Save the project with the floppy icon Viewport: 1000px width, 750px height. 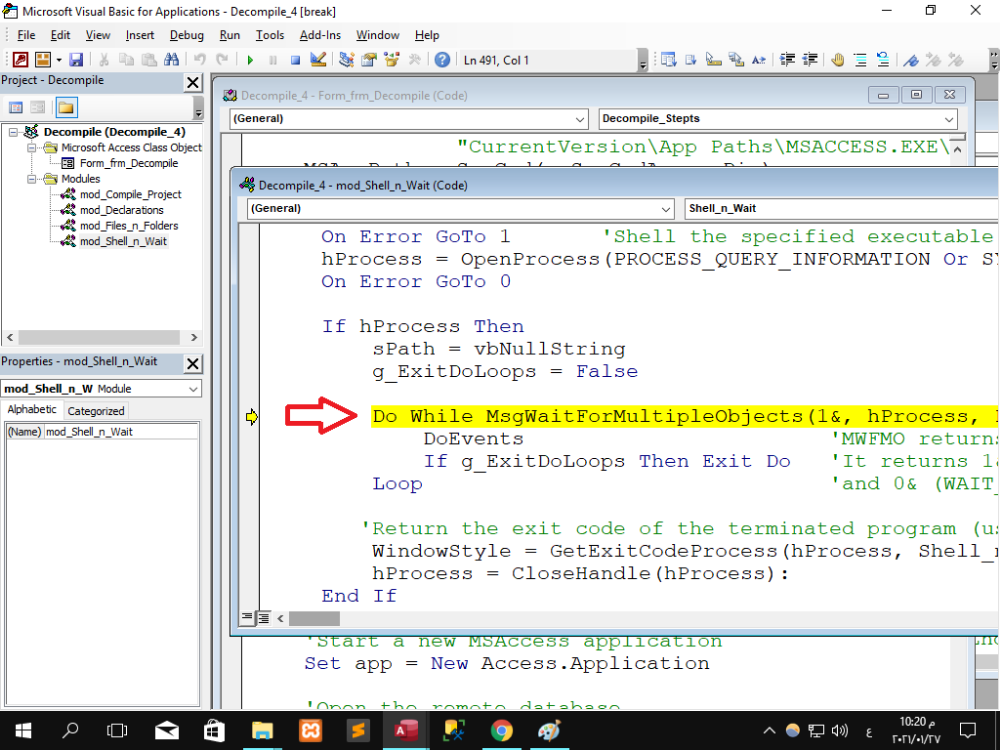tap(76, 60)
